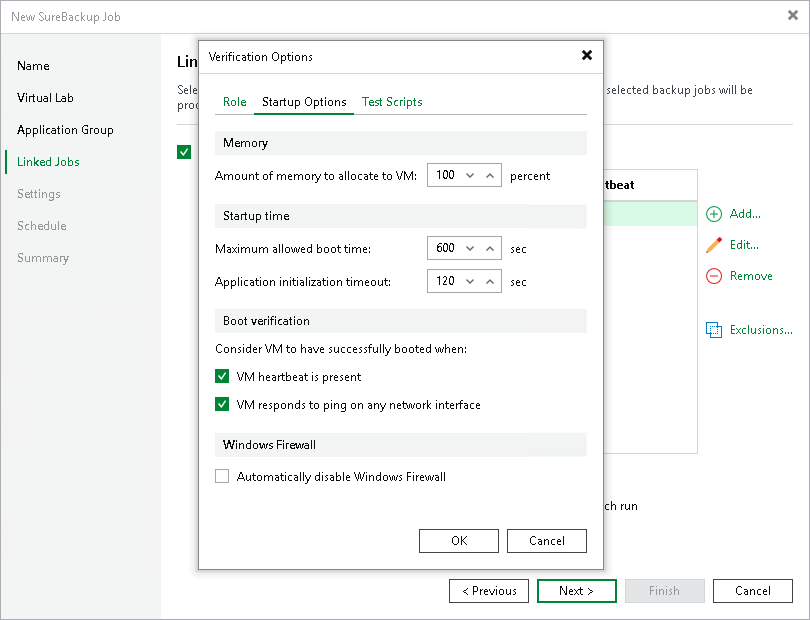
Task: Click the pencil Edit icon
Action: coord(713,245)
